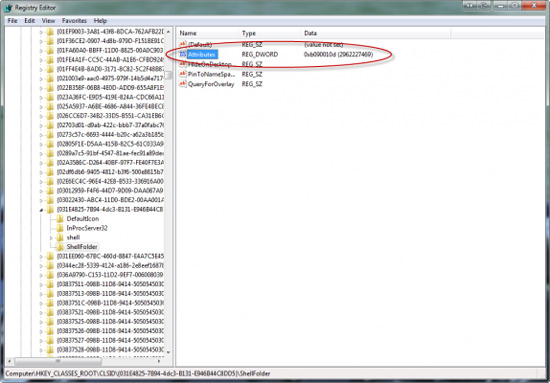
Task: Open the File menu
Action: coord(12,21)
